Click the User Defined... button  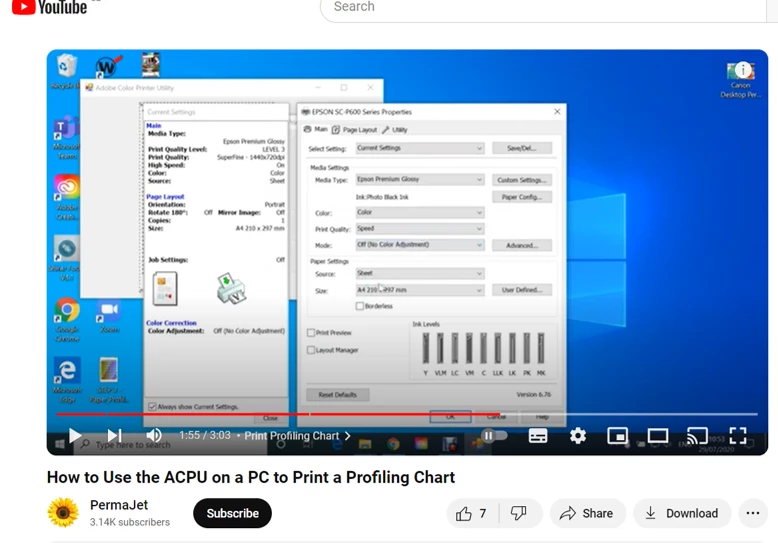(521, 290)
